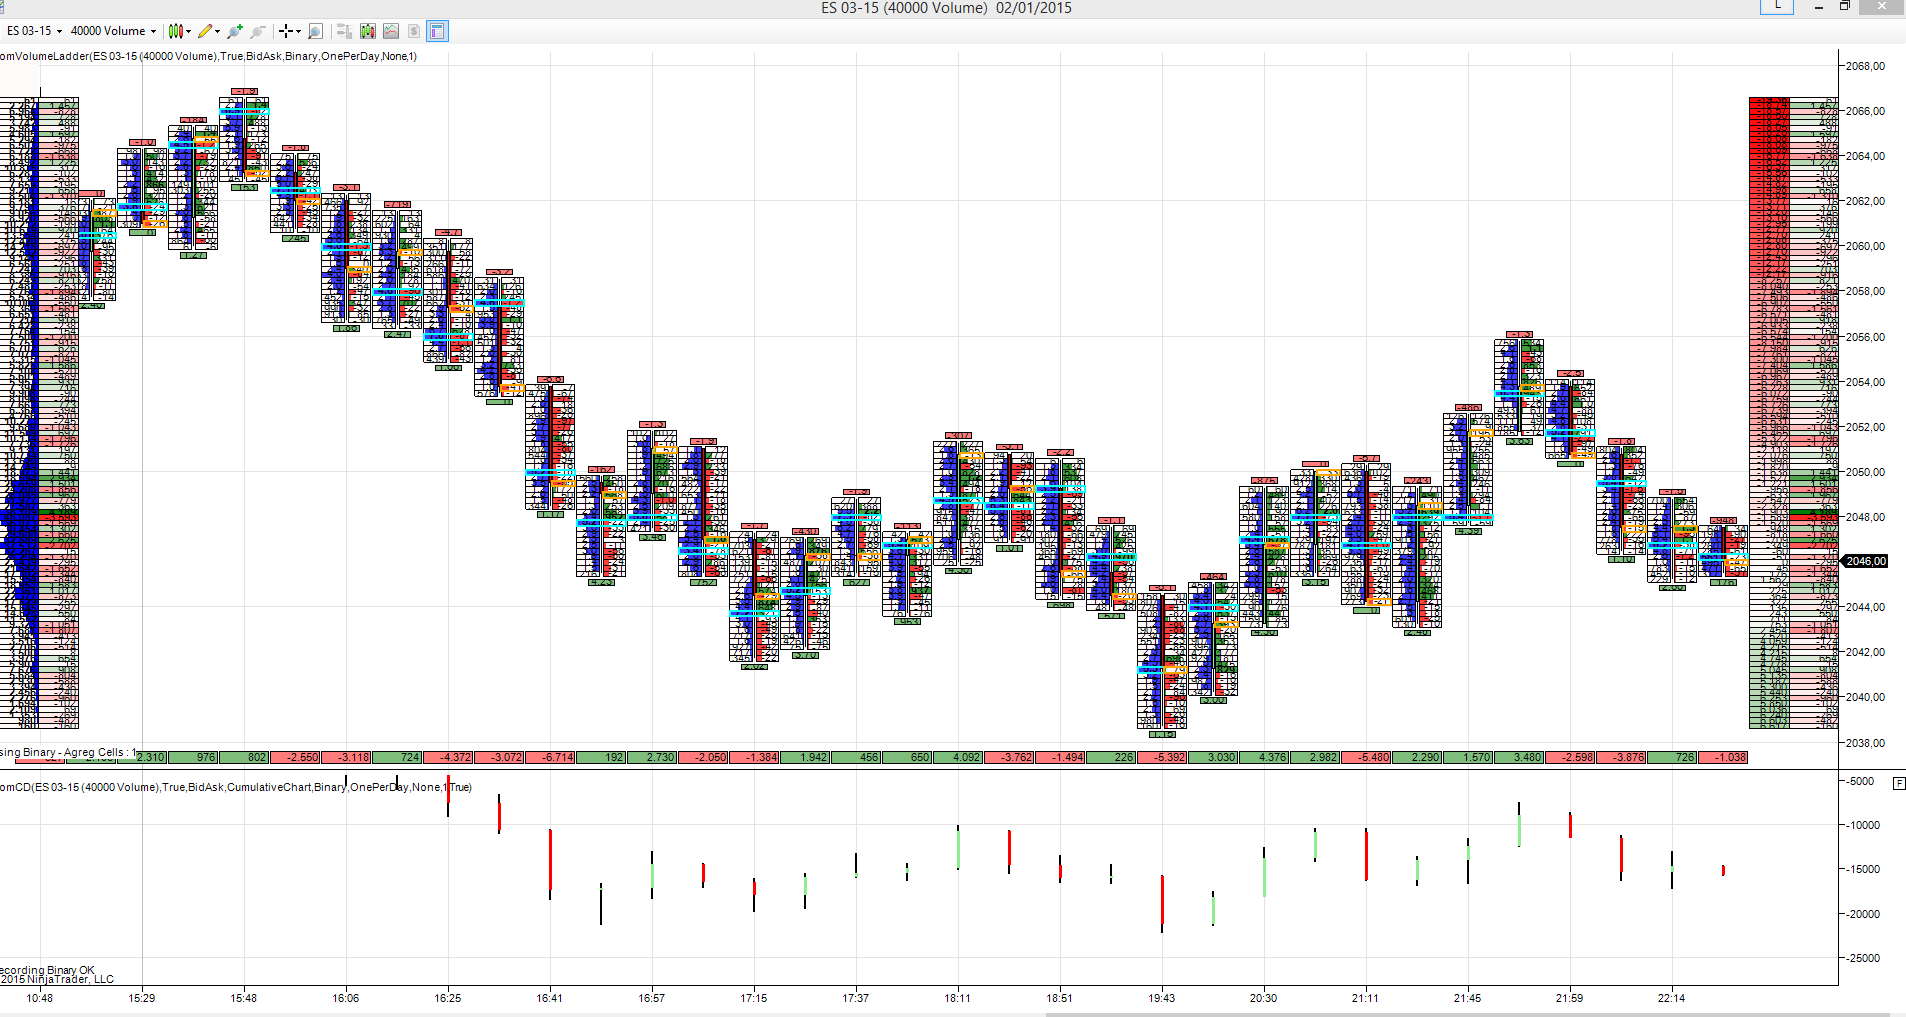Viewport: 1906px width, 1017px height.
Task: Click the 3.480 delta cell
Action: pyautogui.click(x=1519, y=757)
